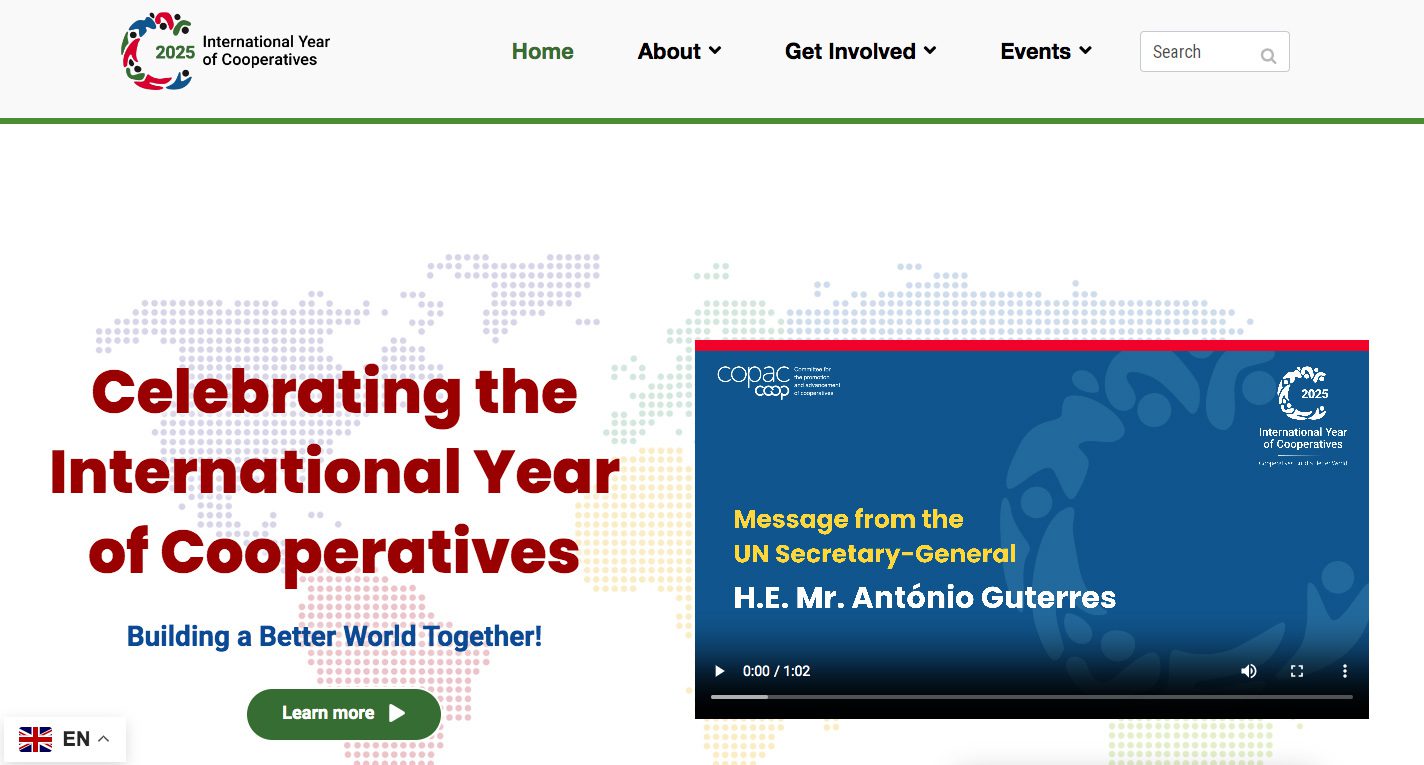Screen dimensions: 1424x765
Task: Open video more options three-dot menu
Action: [x=1345, y=671]
